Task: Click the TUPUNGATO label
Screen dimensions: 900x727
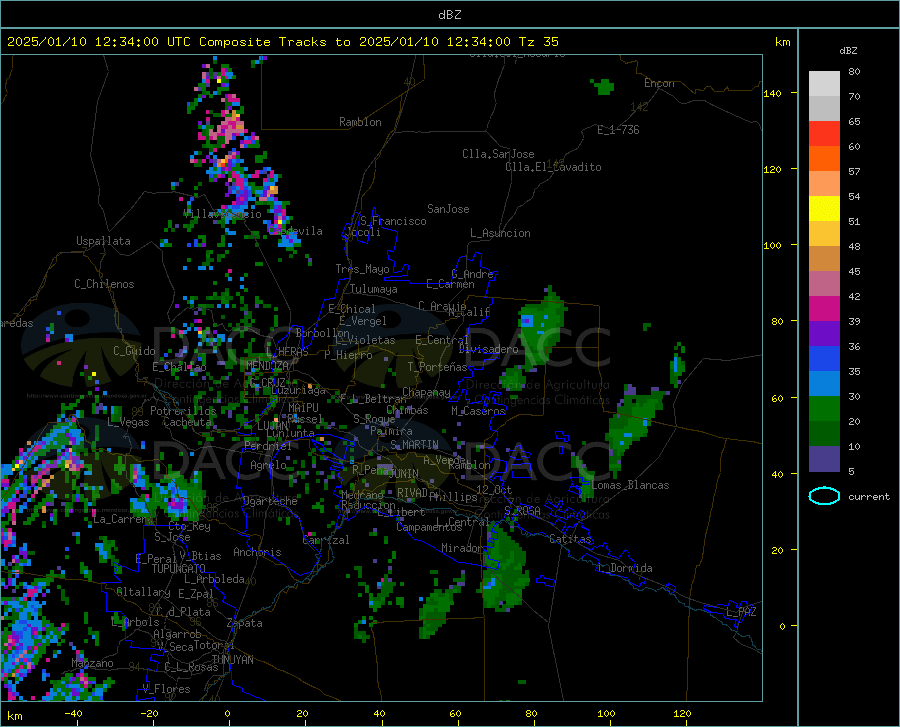Action: point(179,569)
